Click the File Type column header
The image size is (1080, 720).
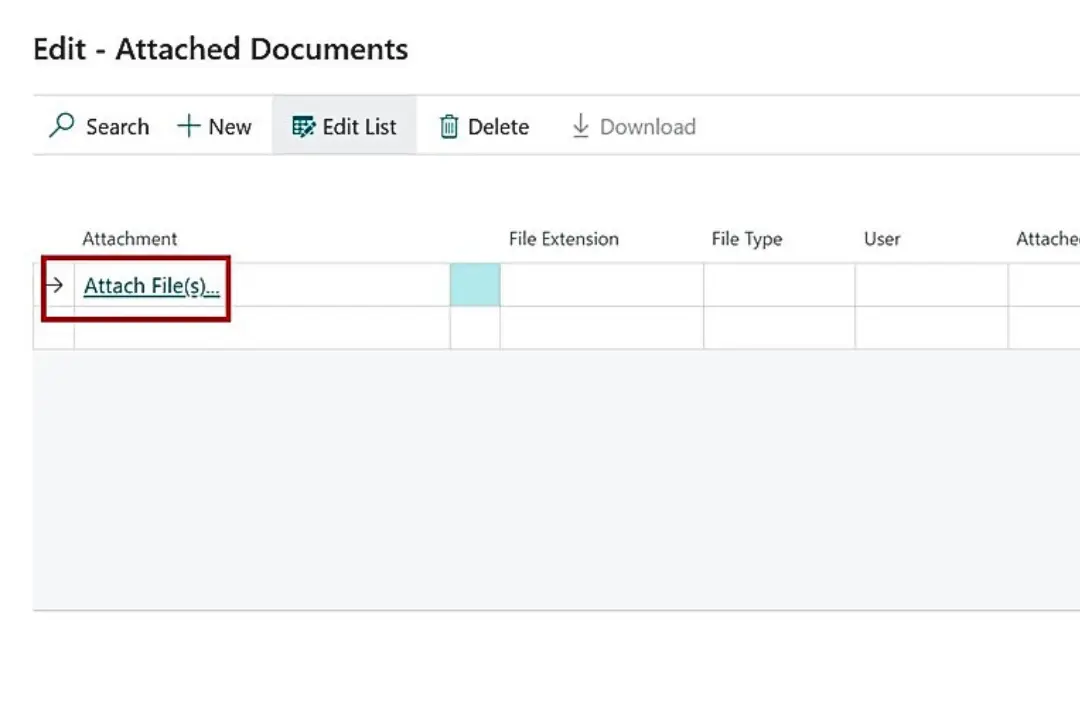click(747, 238)
